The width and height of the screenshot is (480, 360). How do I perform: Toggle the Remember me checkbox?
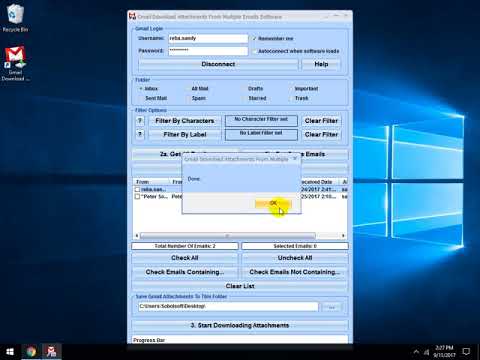click(254, 39)
